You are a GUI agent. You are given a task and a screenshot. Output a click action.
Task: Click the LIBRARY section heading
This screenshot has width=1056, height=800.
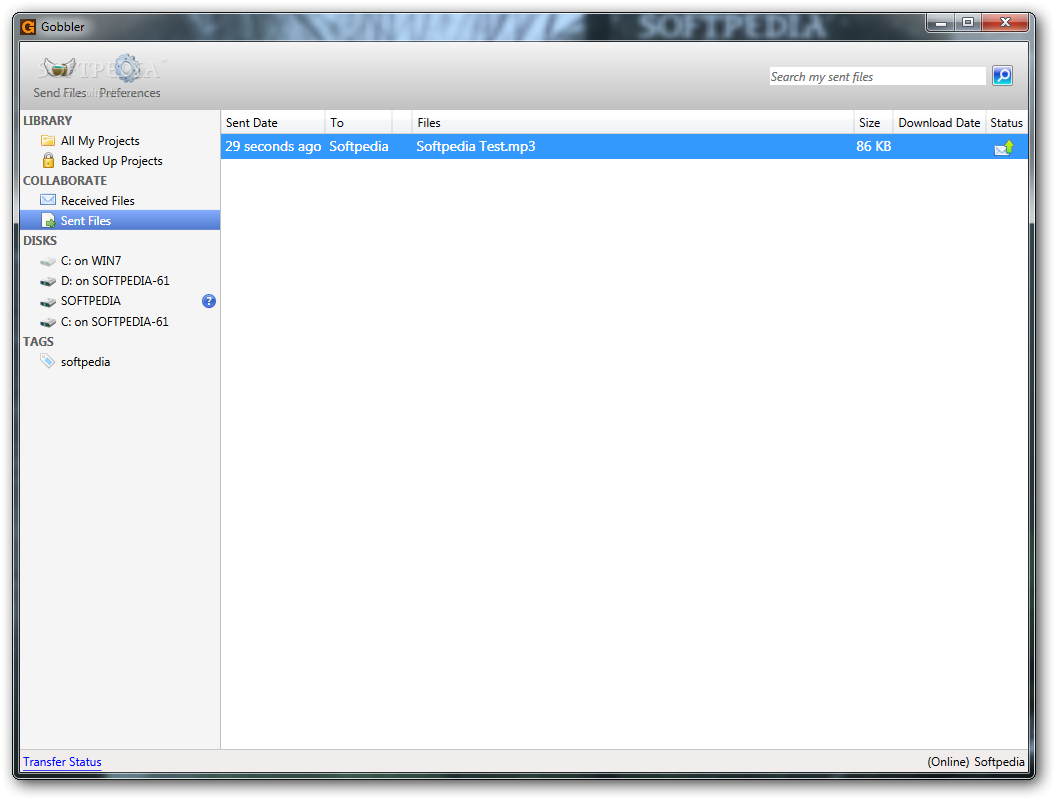(x=47, y=121)
